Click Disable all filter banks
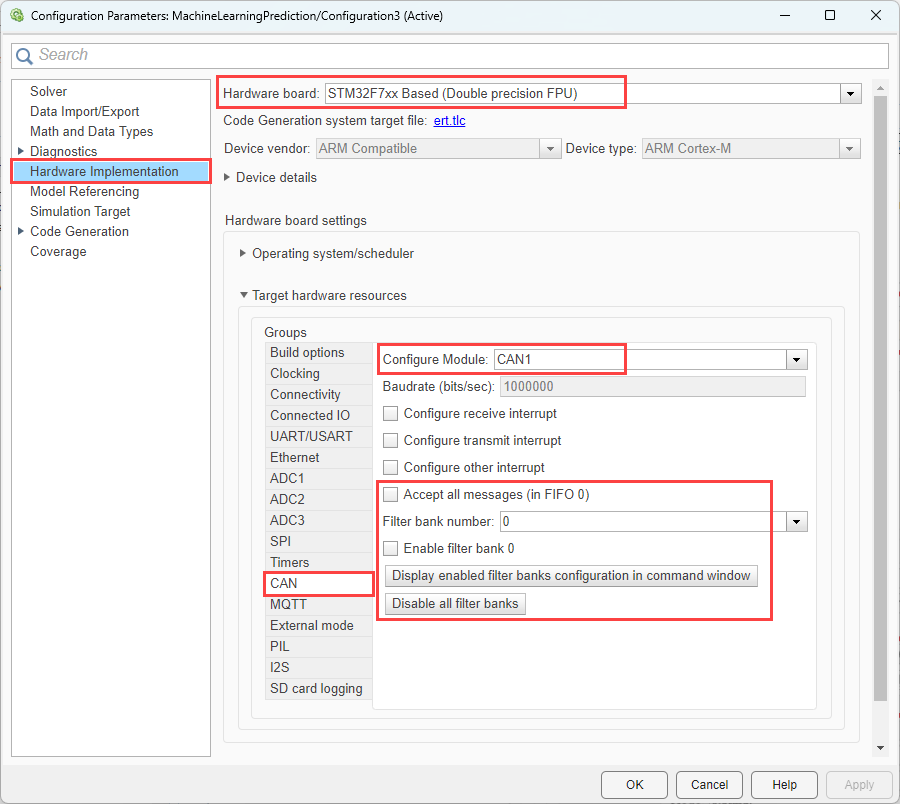Image resolution: width=900 pixels, height=804 pixels. click(x=454, y=603)
